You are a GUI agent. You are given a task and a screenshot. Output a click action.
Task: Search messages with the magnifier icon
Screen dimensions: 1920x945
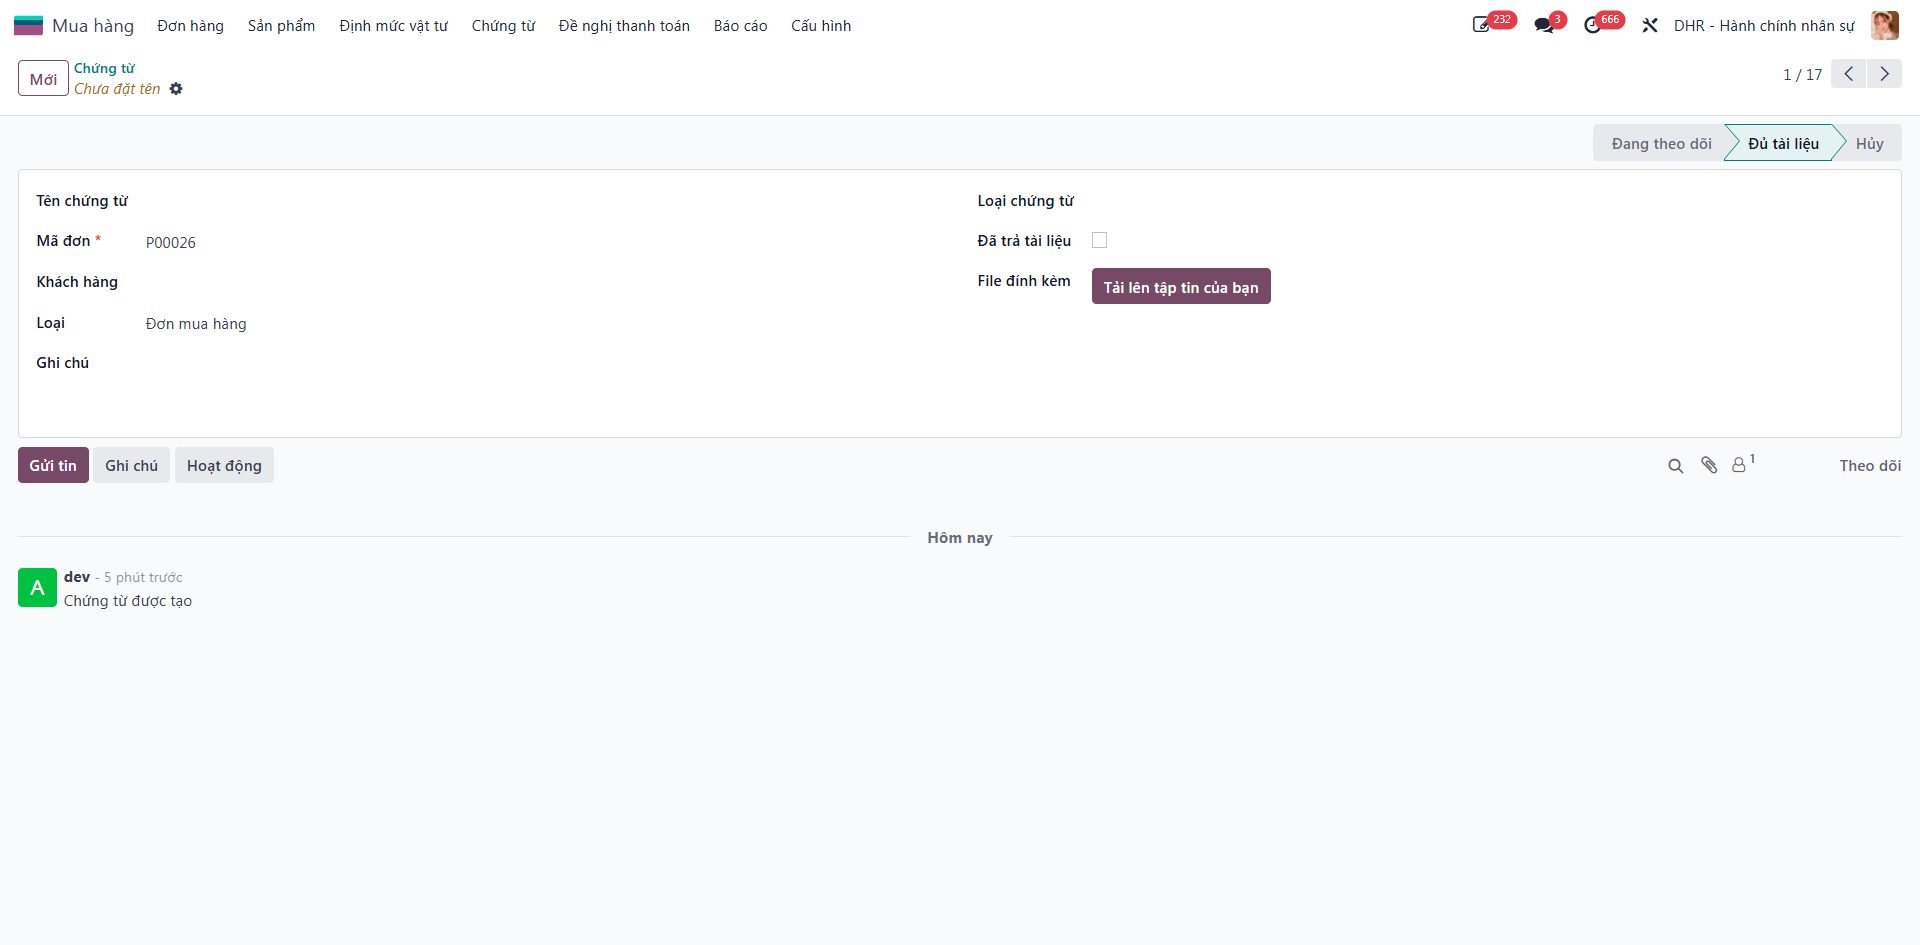(x=1676, y=466)
